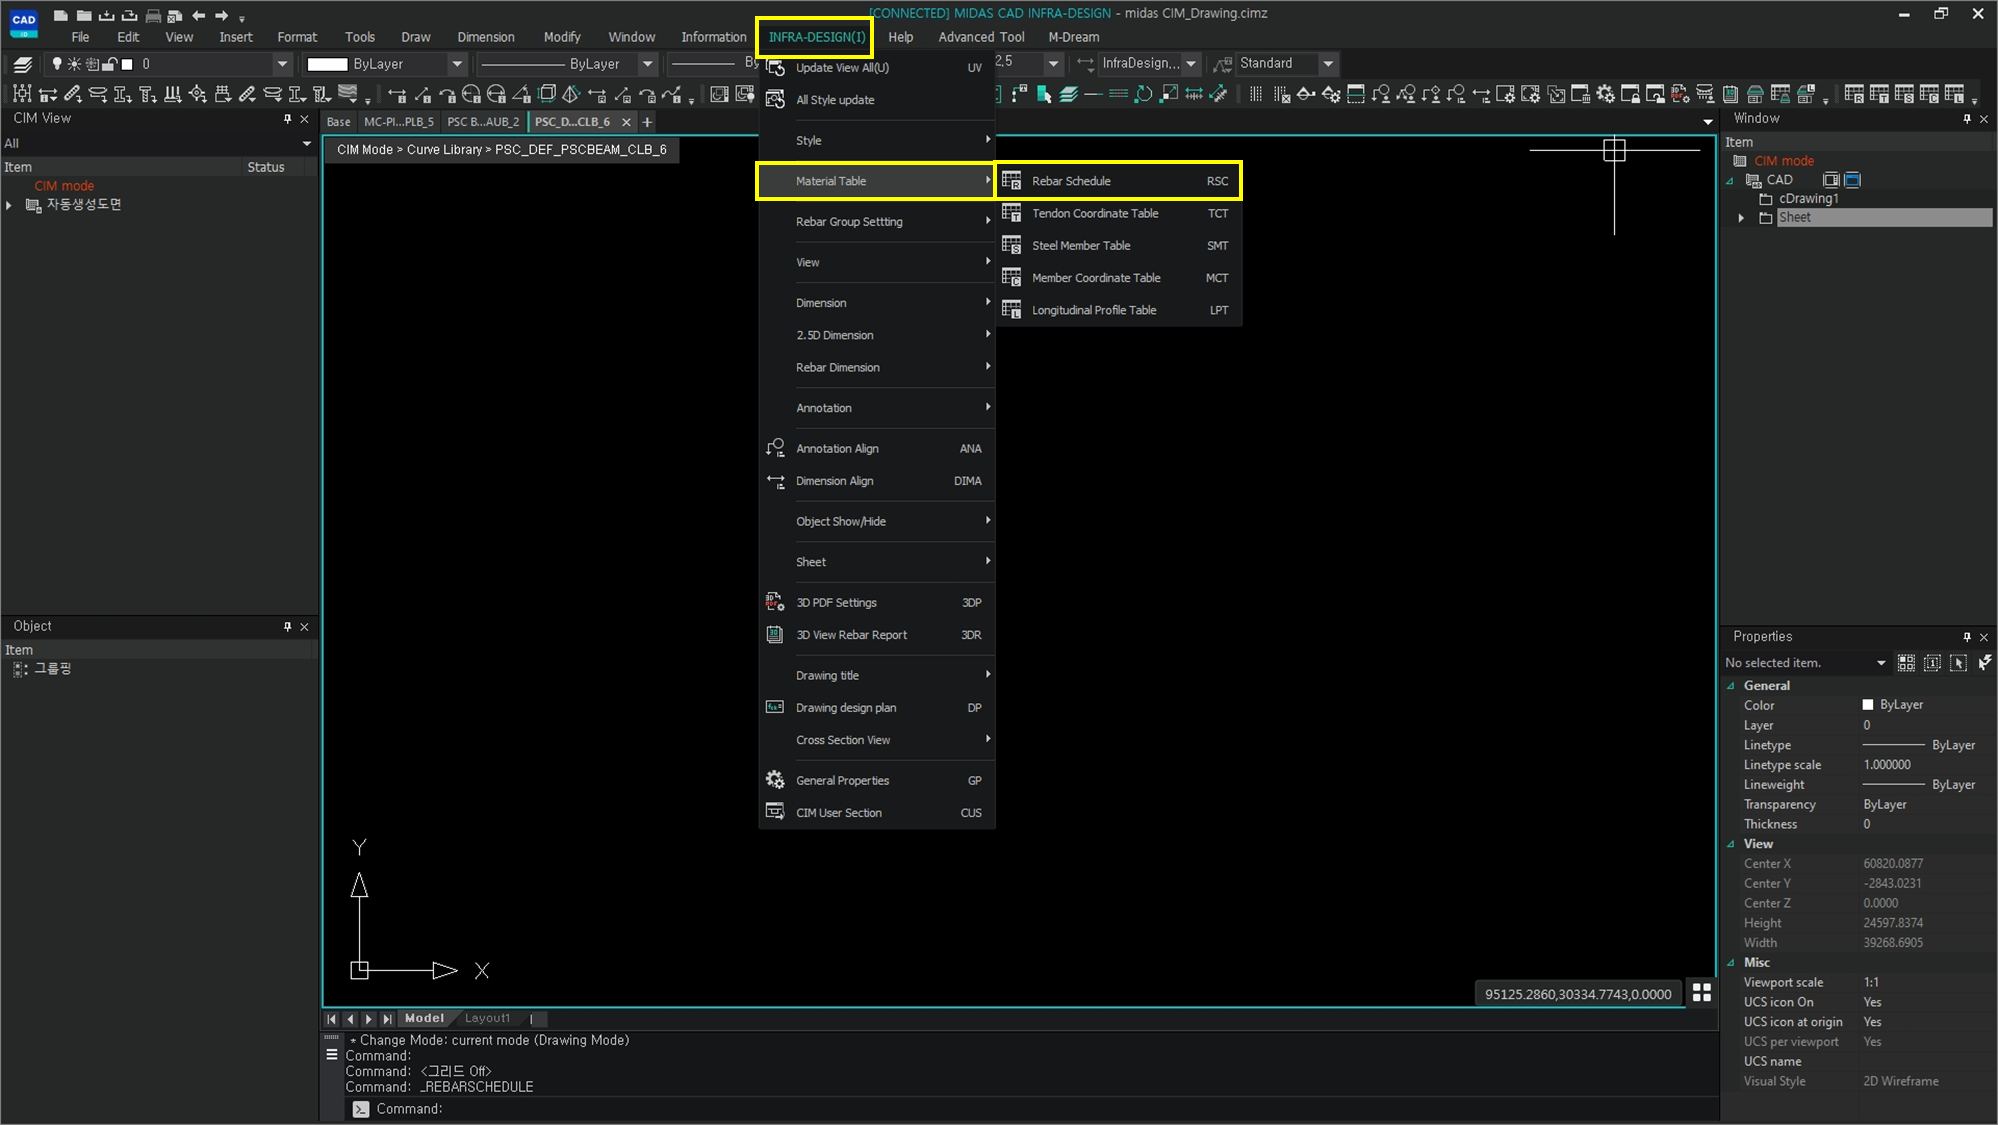Toggle layer on/off lightbulb icon
Image resolution: width=1998 pixels, height=1125 pixels.
pos(57,64)
